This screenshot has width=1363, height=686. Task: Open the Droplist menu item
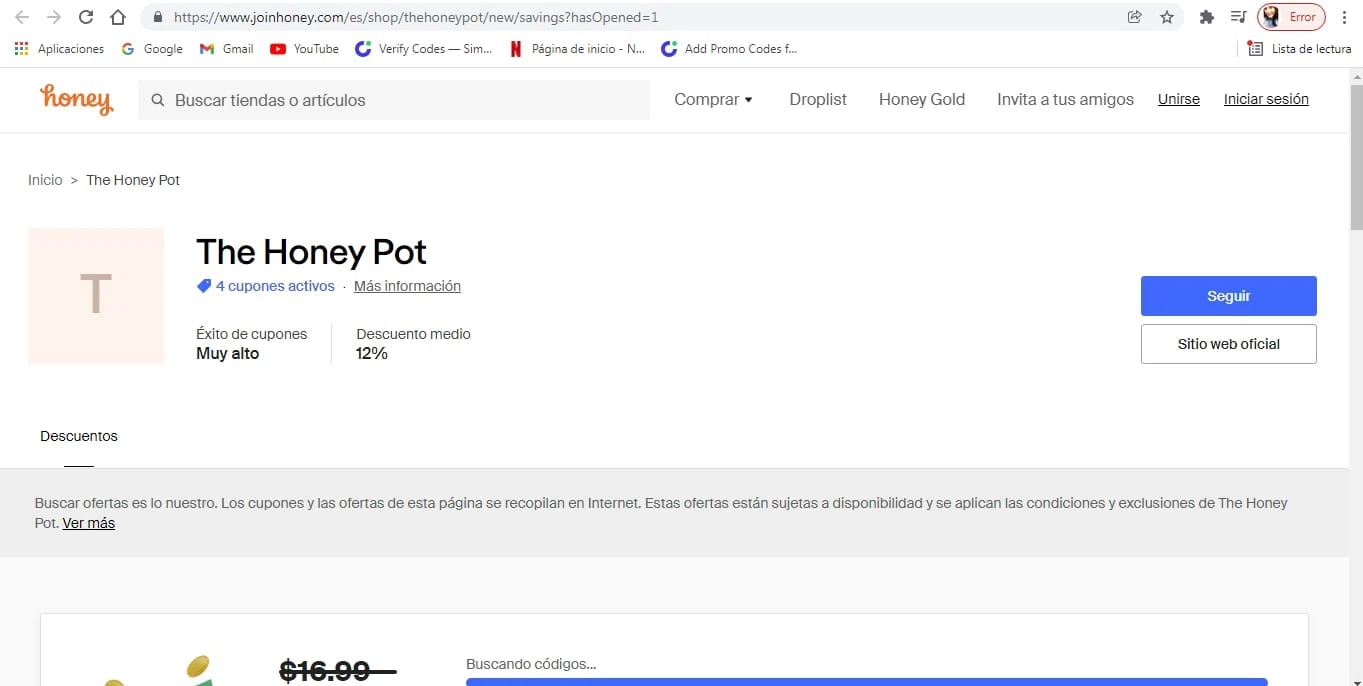[x=818, y=99]
